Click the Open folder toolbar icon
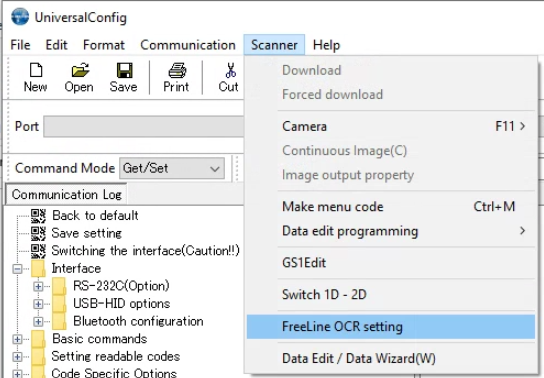Screen dimensions: 544x378 79,70
